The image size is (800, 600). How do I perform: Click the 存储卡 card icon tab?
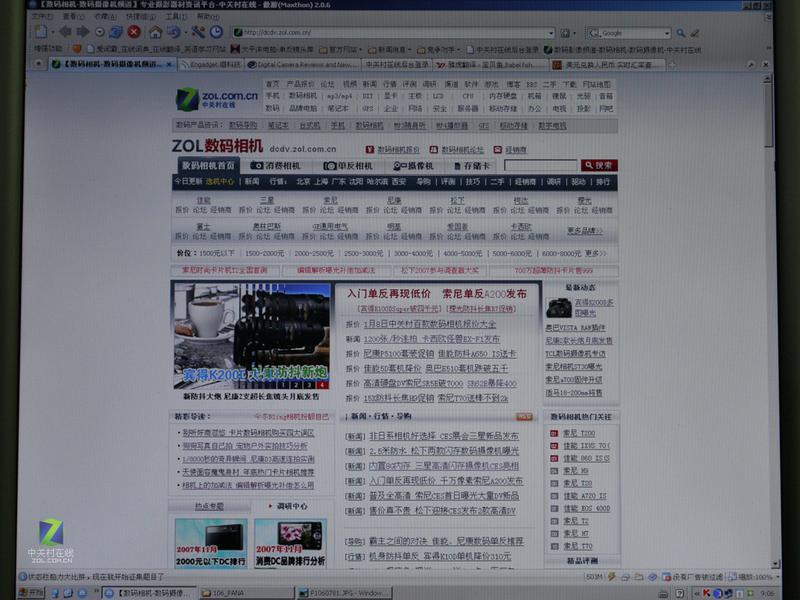click(471, 166)
